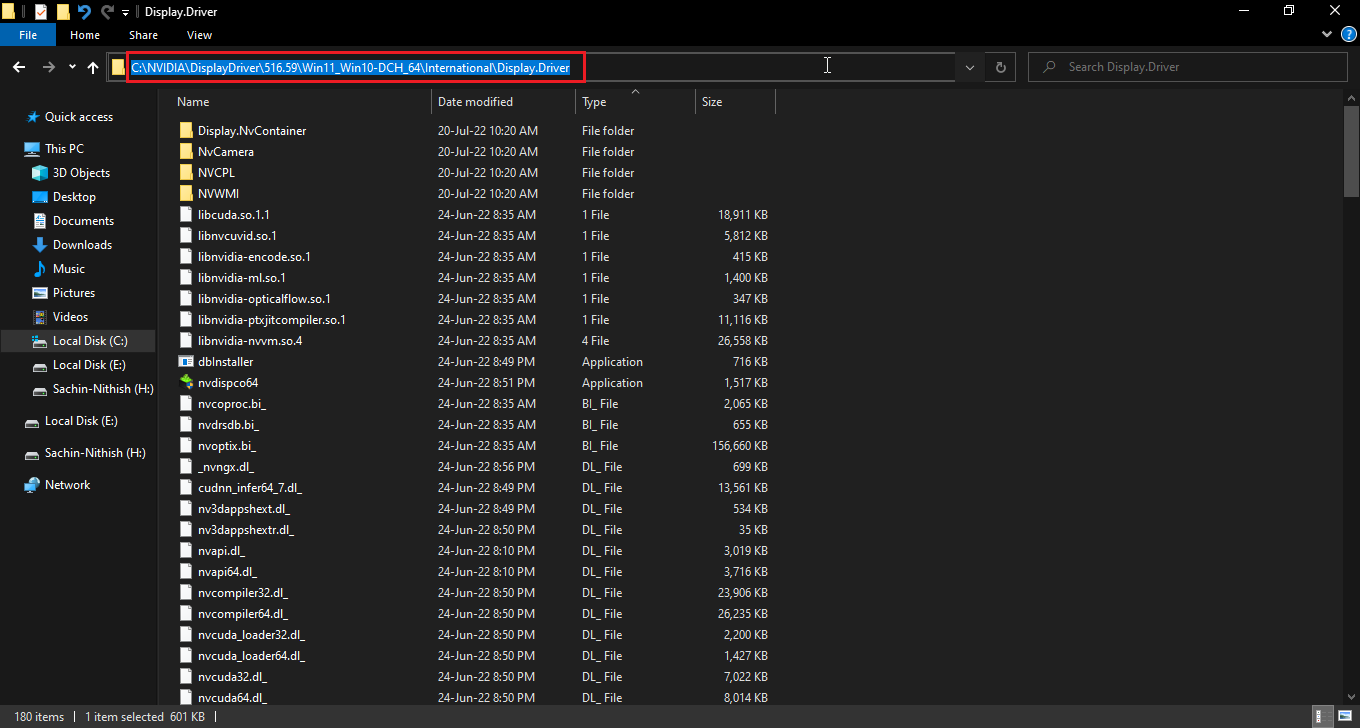This screenshot has height=728, width=1360.
Task: Select the NVCPL folder icon
Action: [x=186, y=173]
